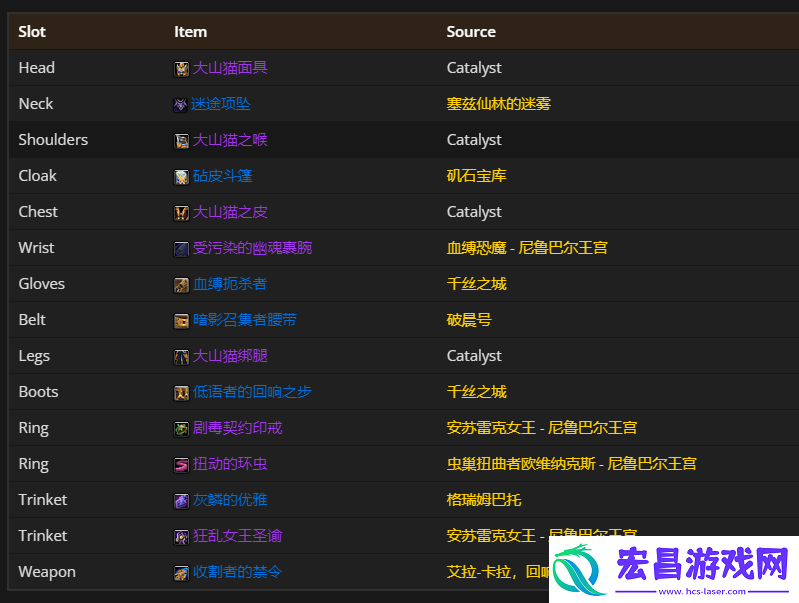
Task: Open the 破晨号 source link
Action: [x=469, y=320]
